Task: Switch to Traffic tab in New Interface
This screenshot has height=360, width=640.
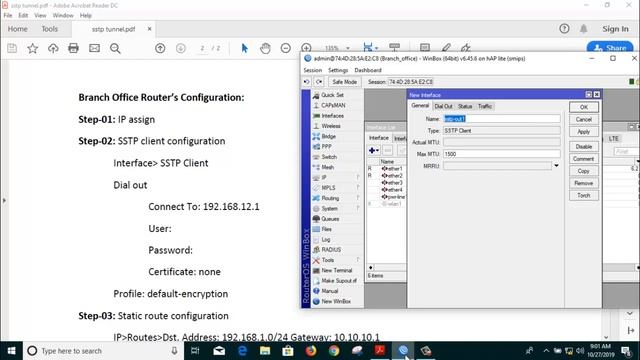Action: pos(485,106)
